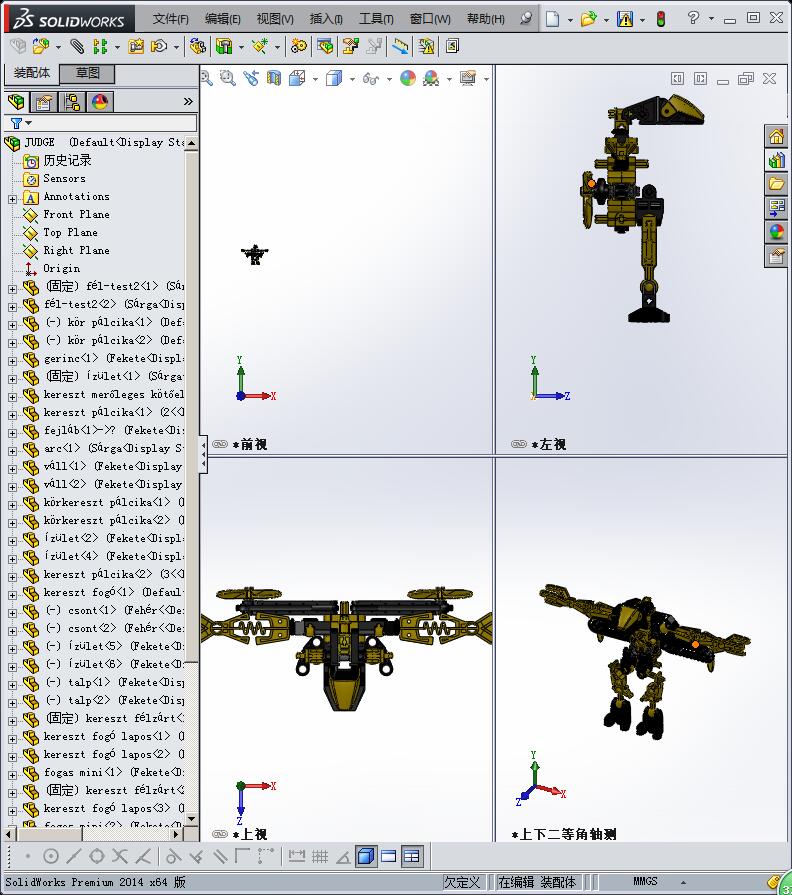This screenshot has height=895, width=792.
Task: Click the Reference Geometry icon
Action: (260, 46)
